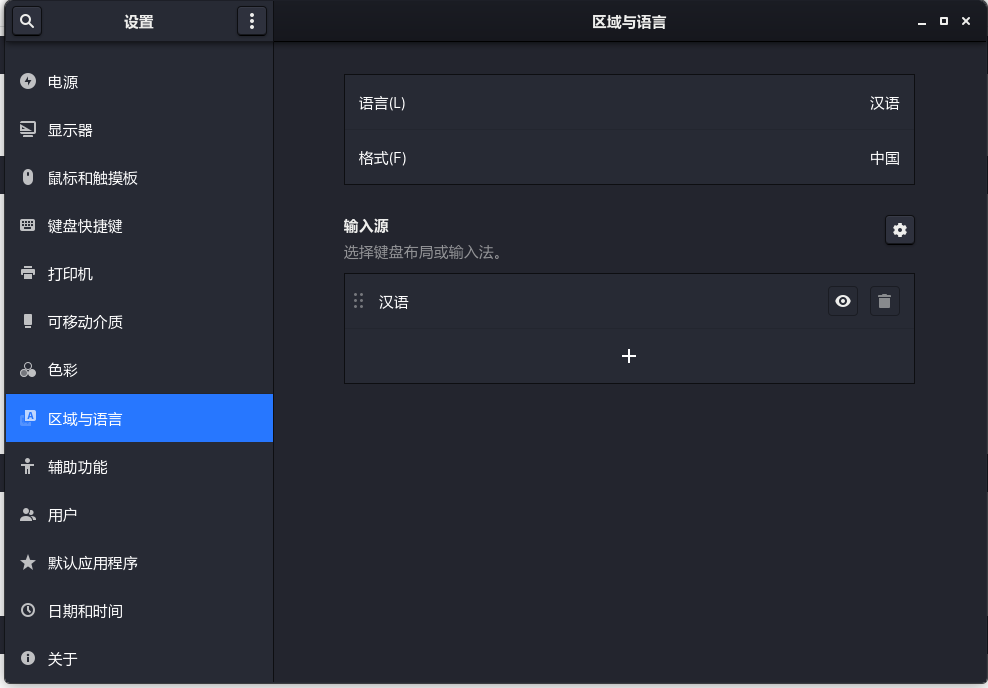The width and height of the screenshot is (988, 688).
Task: Click the users icon beside 用户
Action: 28,514
